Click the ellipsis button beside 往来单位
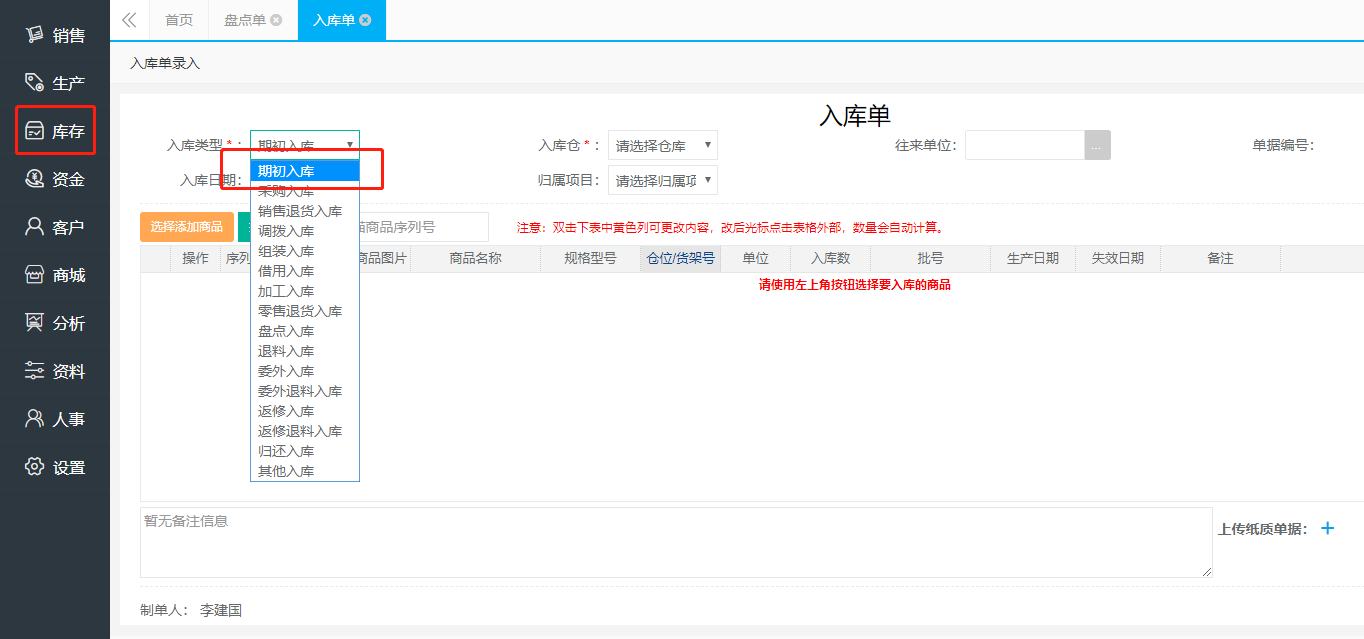Image resolution: width=1364 pixels, height=639 pixels. pos(1097,146)
